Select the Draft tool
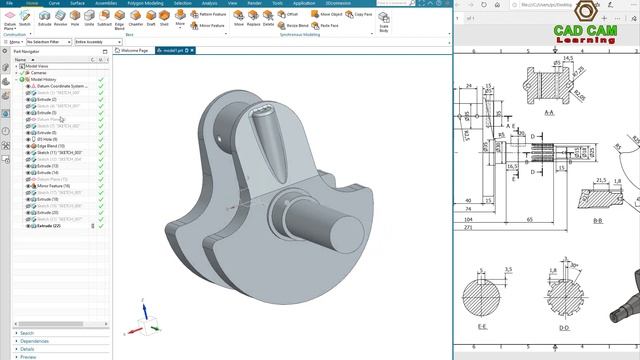Viewport: 640px width, 360px height. click(151, 18)
